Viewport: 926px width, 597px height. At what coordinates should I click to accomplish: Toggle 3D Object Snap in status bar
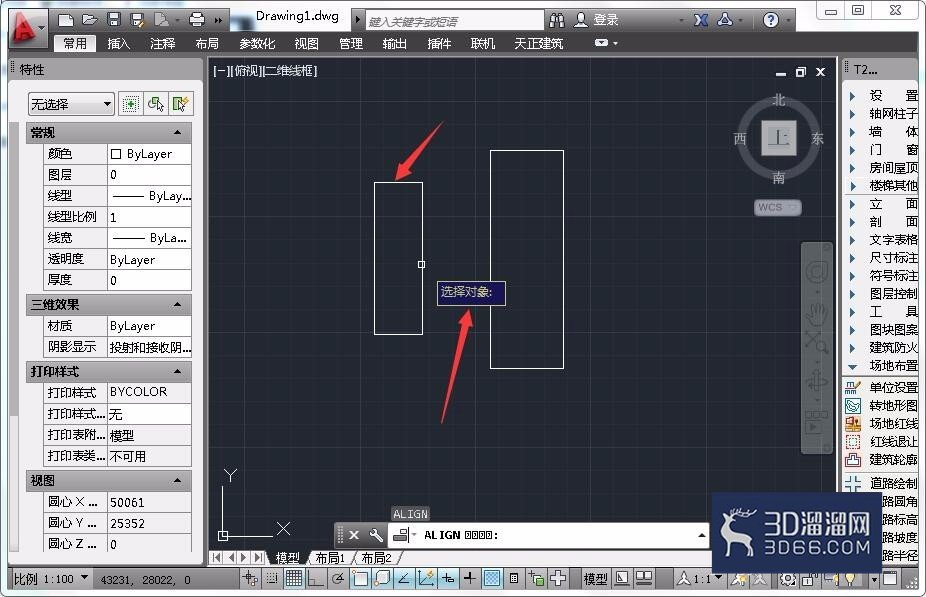tap(382, 579)
